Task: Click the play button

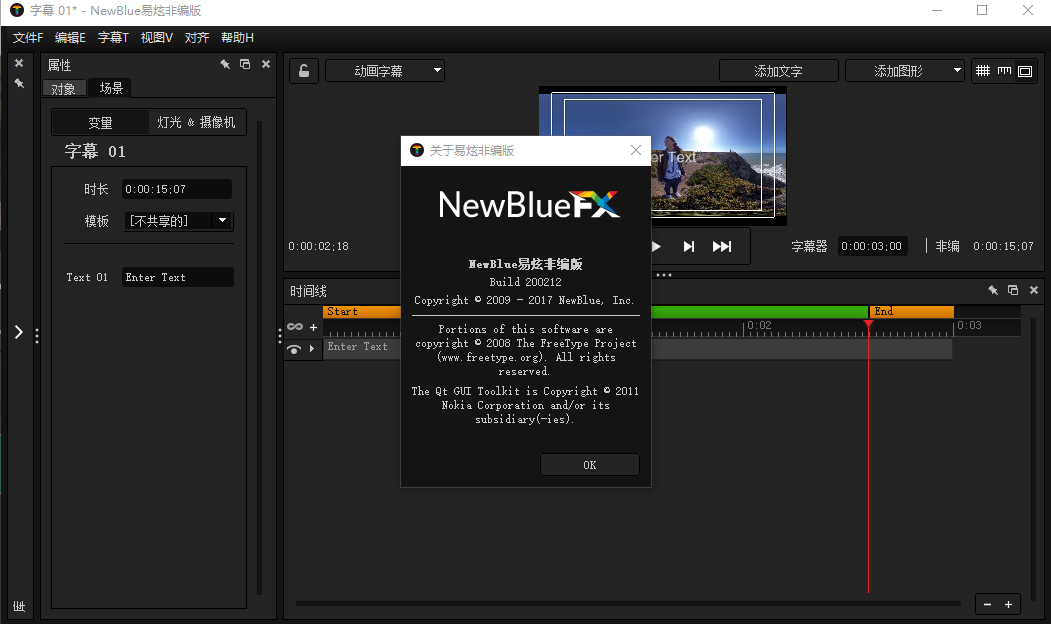Action: (656, 247)
